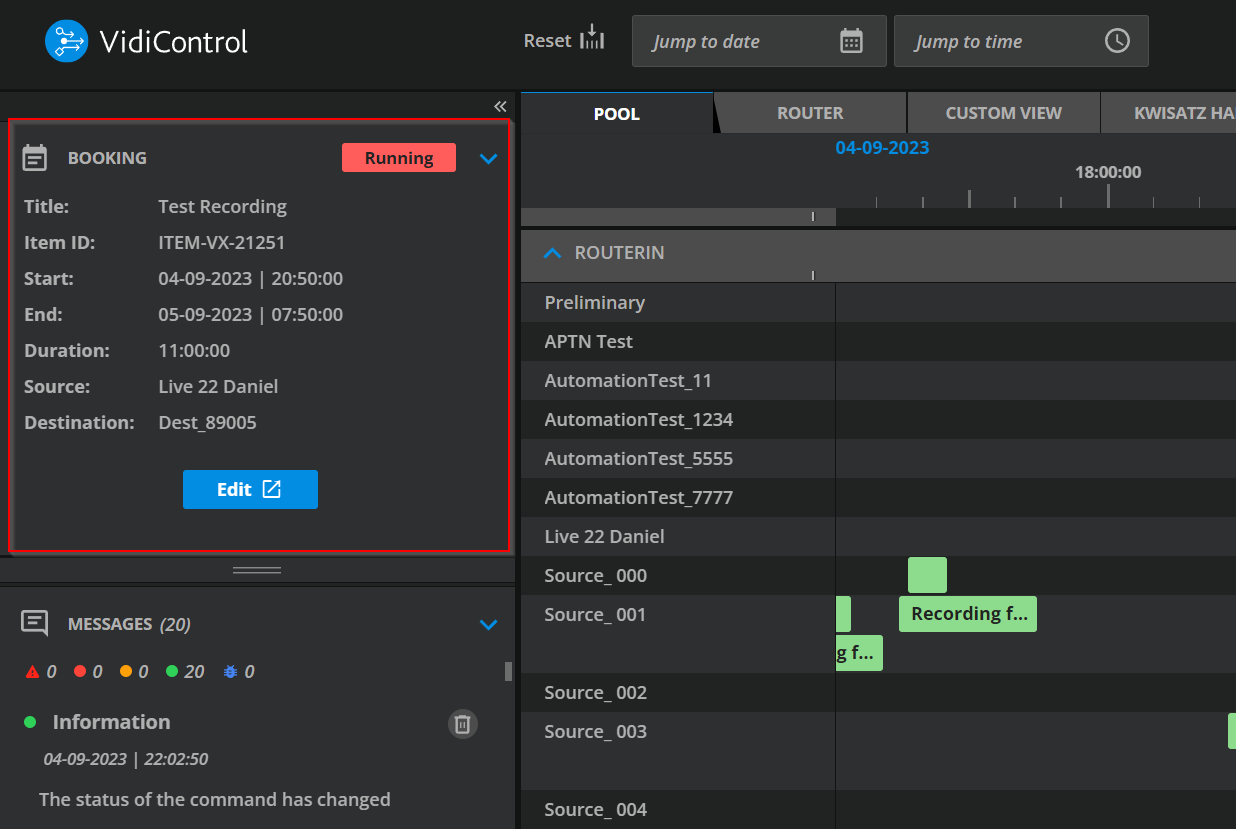
Task: Collapse the Messages panel chevron
Action: pos(488,625)
